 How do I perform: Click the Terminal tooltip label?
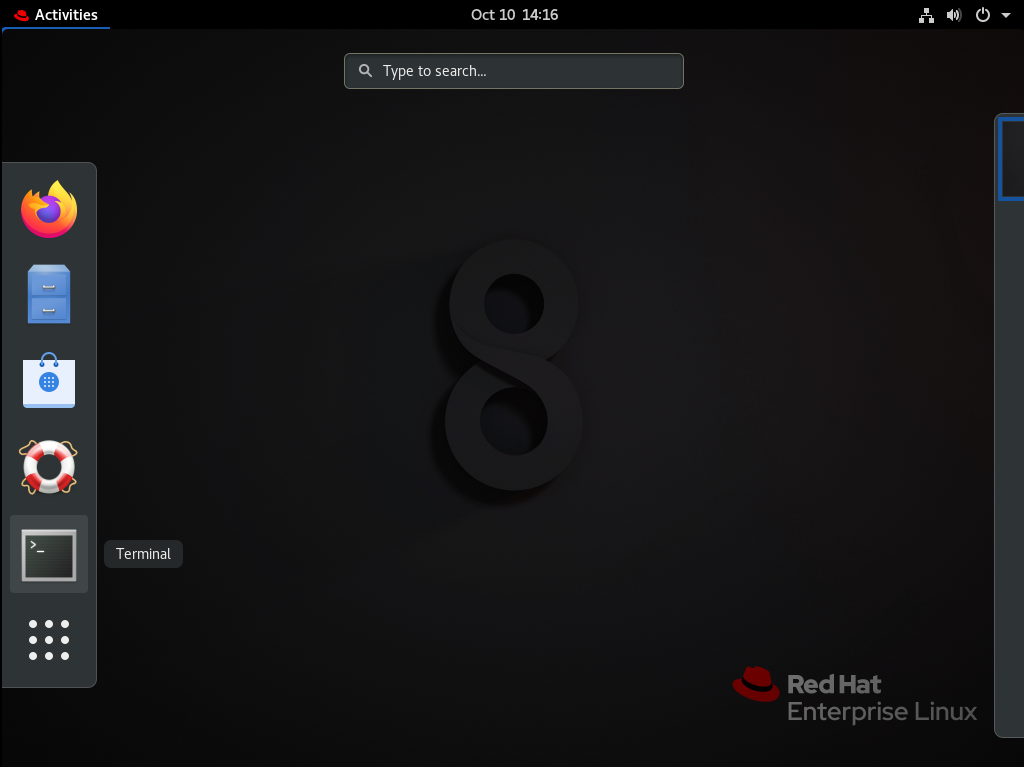pyautogui.click(x=143, y=554)
